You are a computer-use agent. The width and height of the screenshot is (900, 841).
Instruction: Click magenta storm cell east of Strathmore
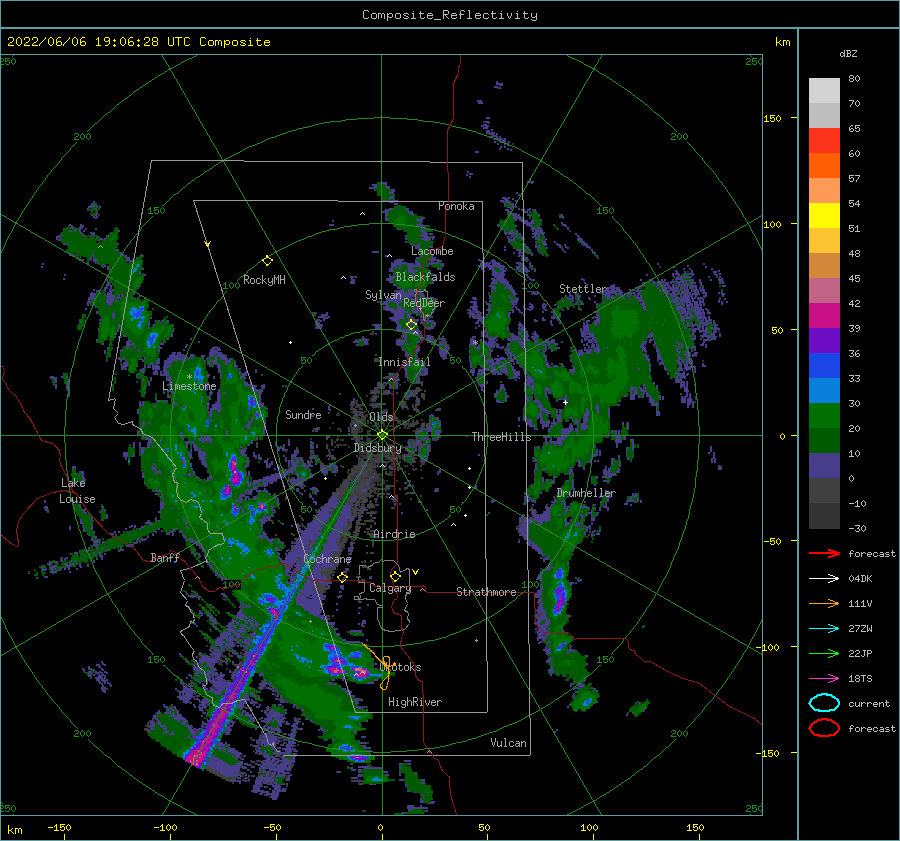[560, 596]
